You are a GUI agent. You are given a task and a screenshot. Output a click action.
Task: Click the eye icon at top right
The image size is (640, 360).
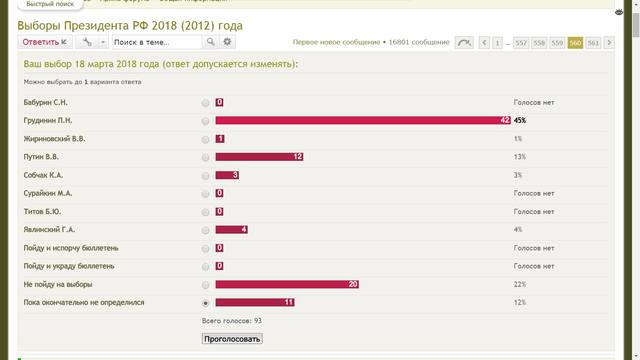coord(619,12)
